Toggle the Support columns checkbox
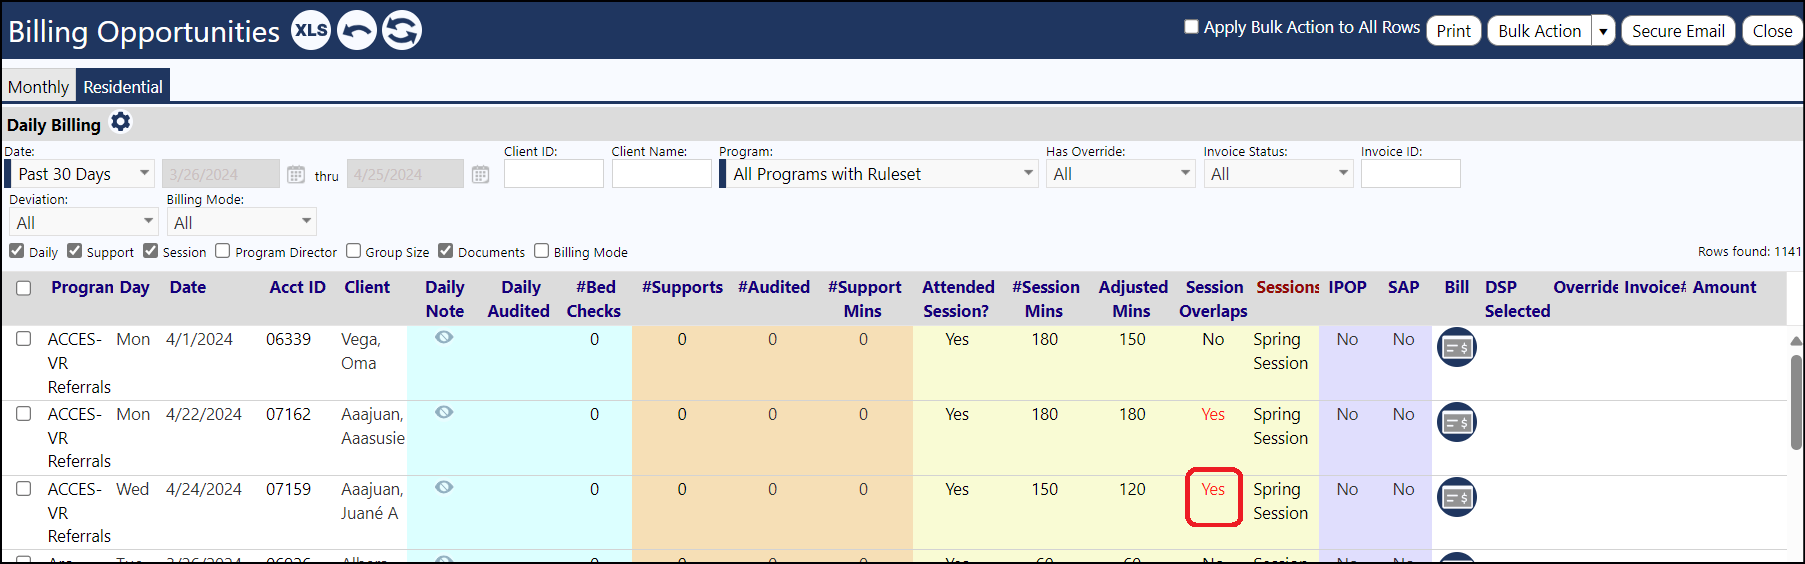 74,251
